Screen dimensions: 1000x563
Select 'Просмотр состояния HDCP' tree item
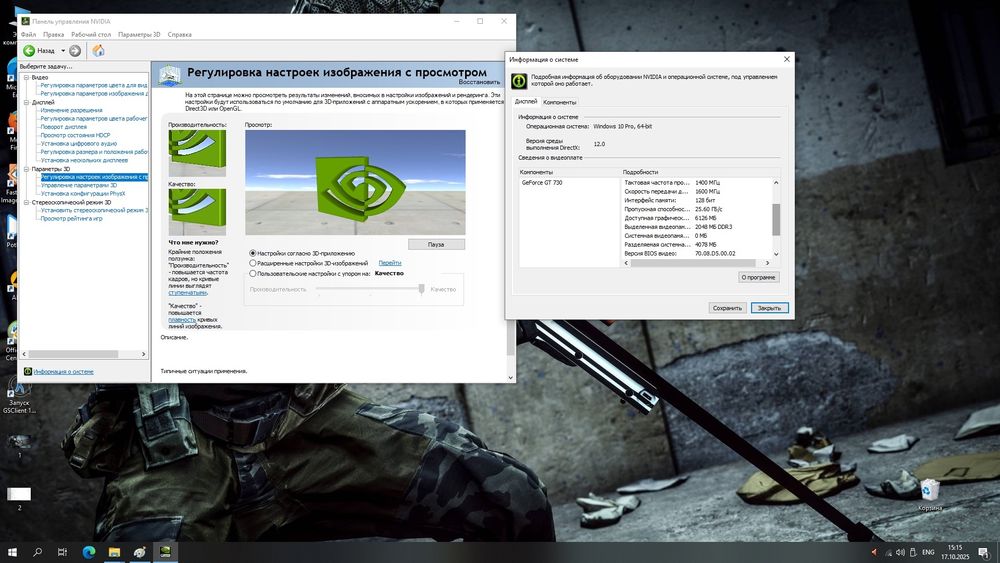click(75, 135)
